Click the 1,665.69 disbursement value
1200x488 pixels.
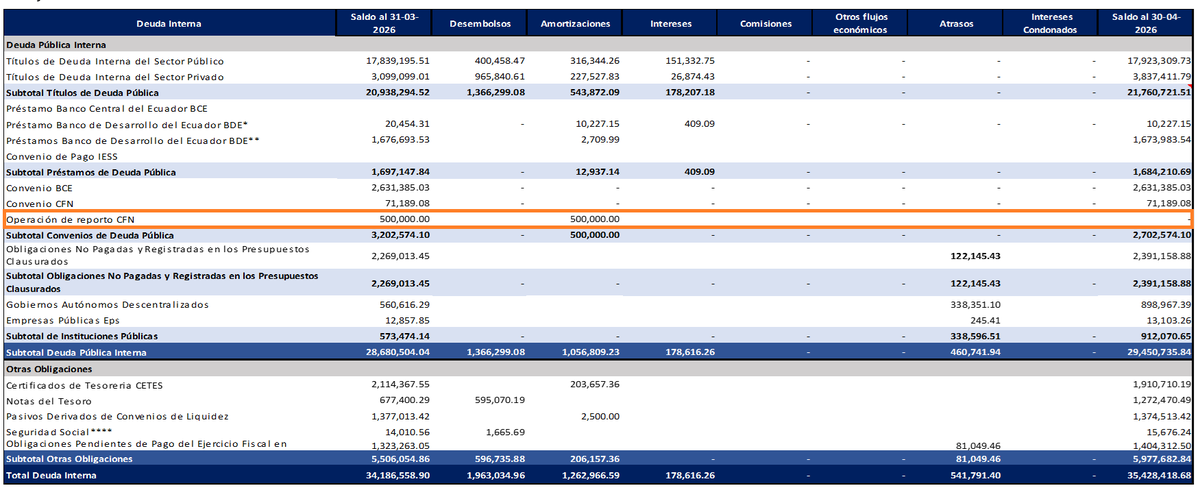506,432
